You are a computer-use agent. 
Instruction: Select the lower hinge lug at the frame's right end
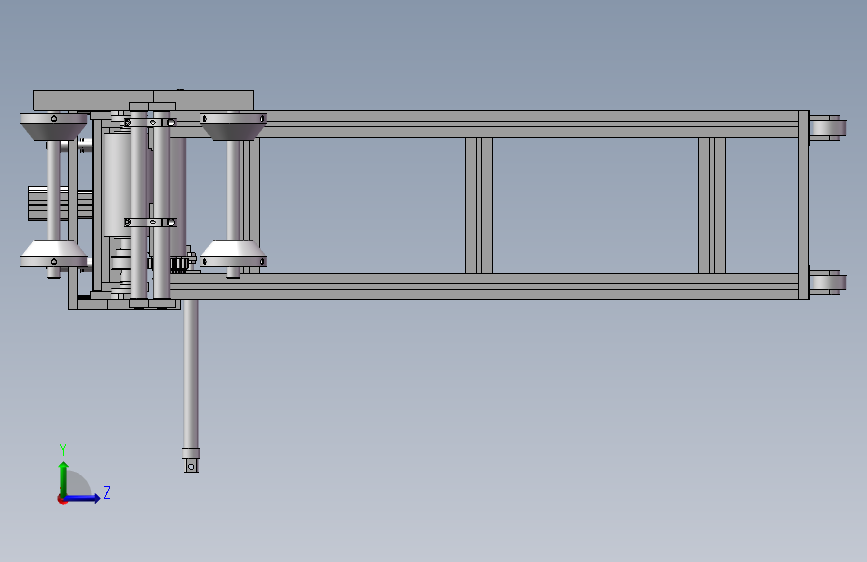click(828, 283)
